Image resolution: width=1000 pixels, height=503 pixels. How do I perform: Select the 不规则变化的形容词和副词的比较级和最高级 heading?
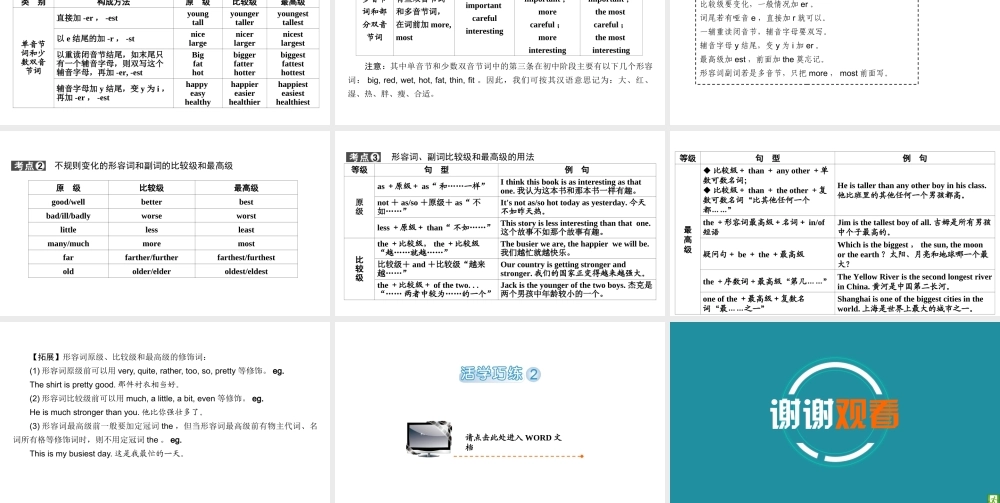click(x=143, y=166)
